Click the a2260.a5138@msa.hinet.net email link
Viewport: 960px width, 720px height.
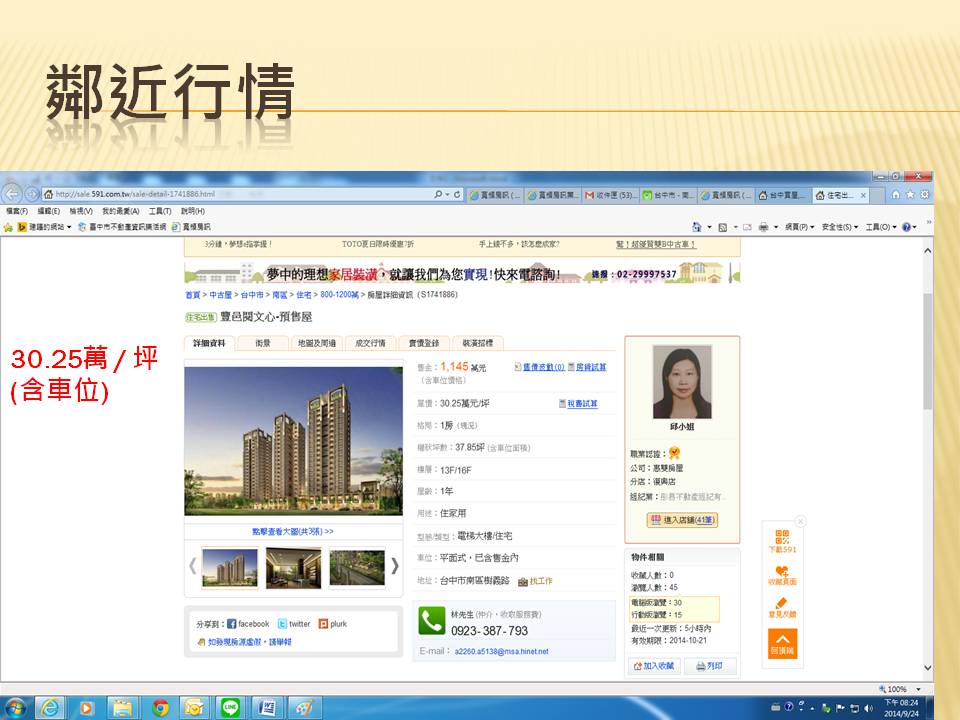tap(501, 651)
